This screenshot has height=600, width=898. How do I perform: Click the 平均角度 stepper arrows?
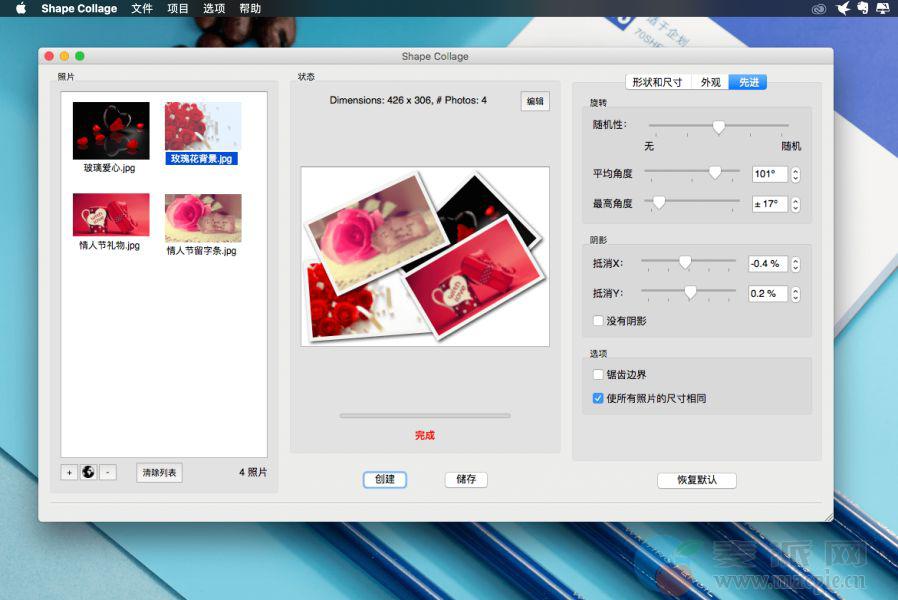point(795,174)
